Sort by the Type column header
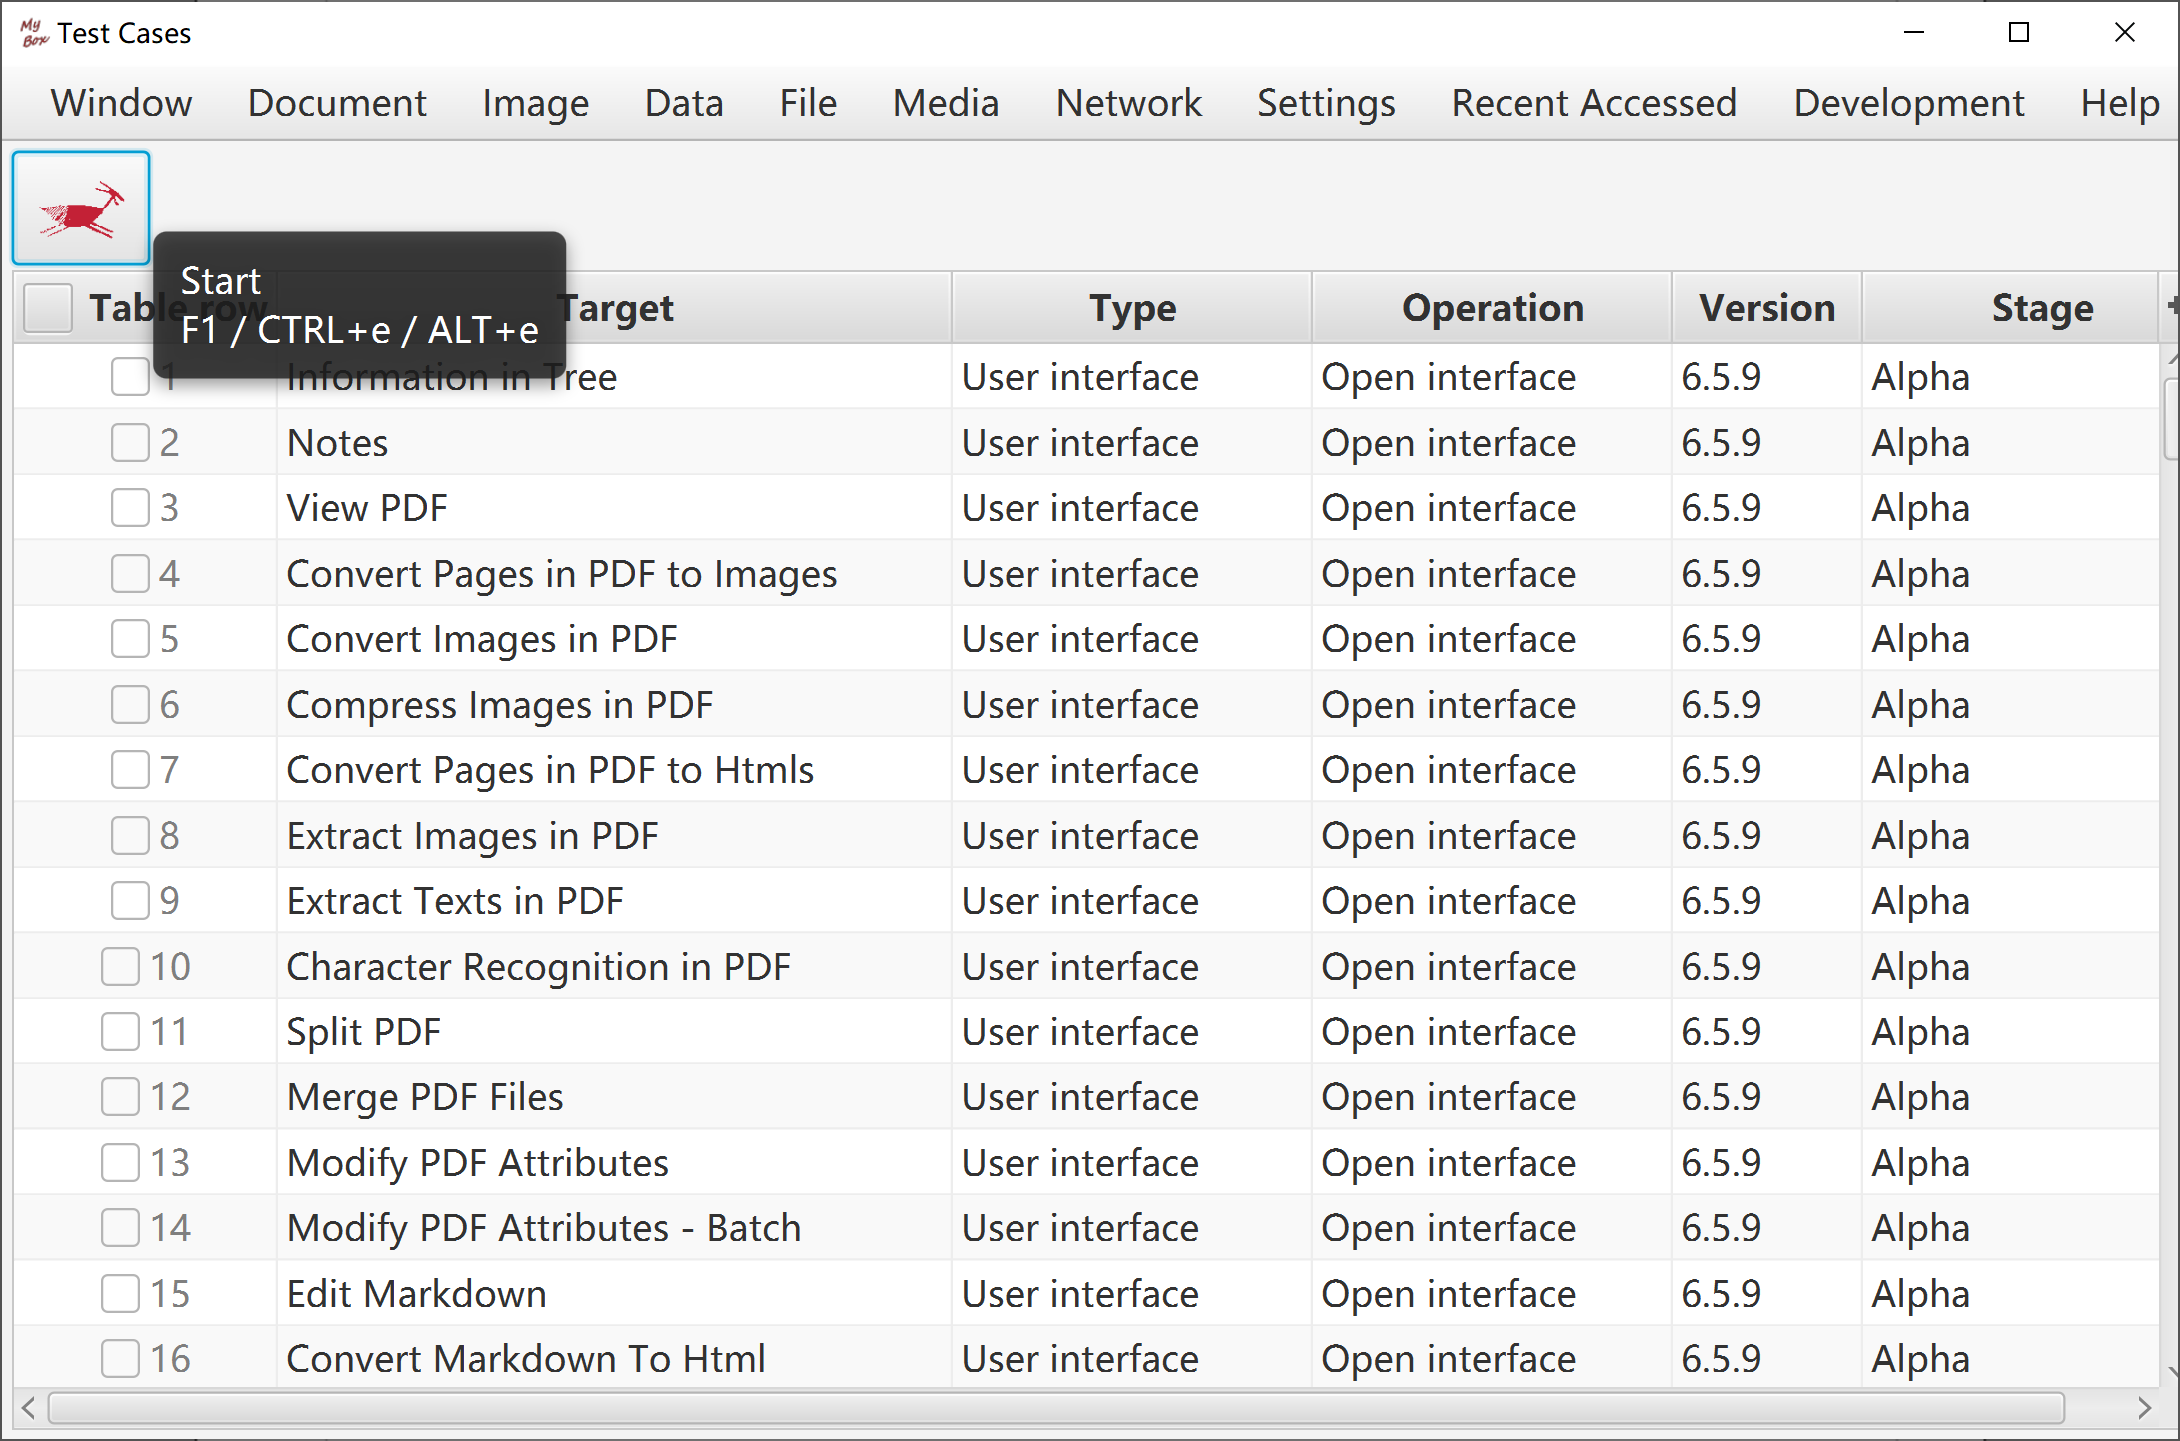This screenshot has height=1441, width=2180. pos(1132,308)
